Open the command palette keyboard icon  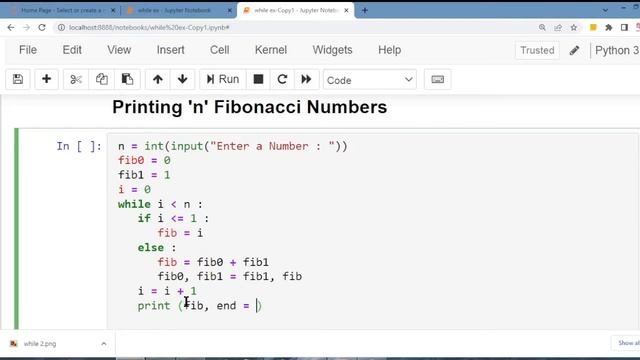[x=438, y=79]
